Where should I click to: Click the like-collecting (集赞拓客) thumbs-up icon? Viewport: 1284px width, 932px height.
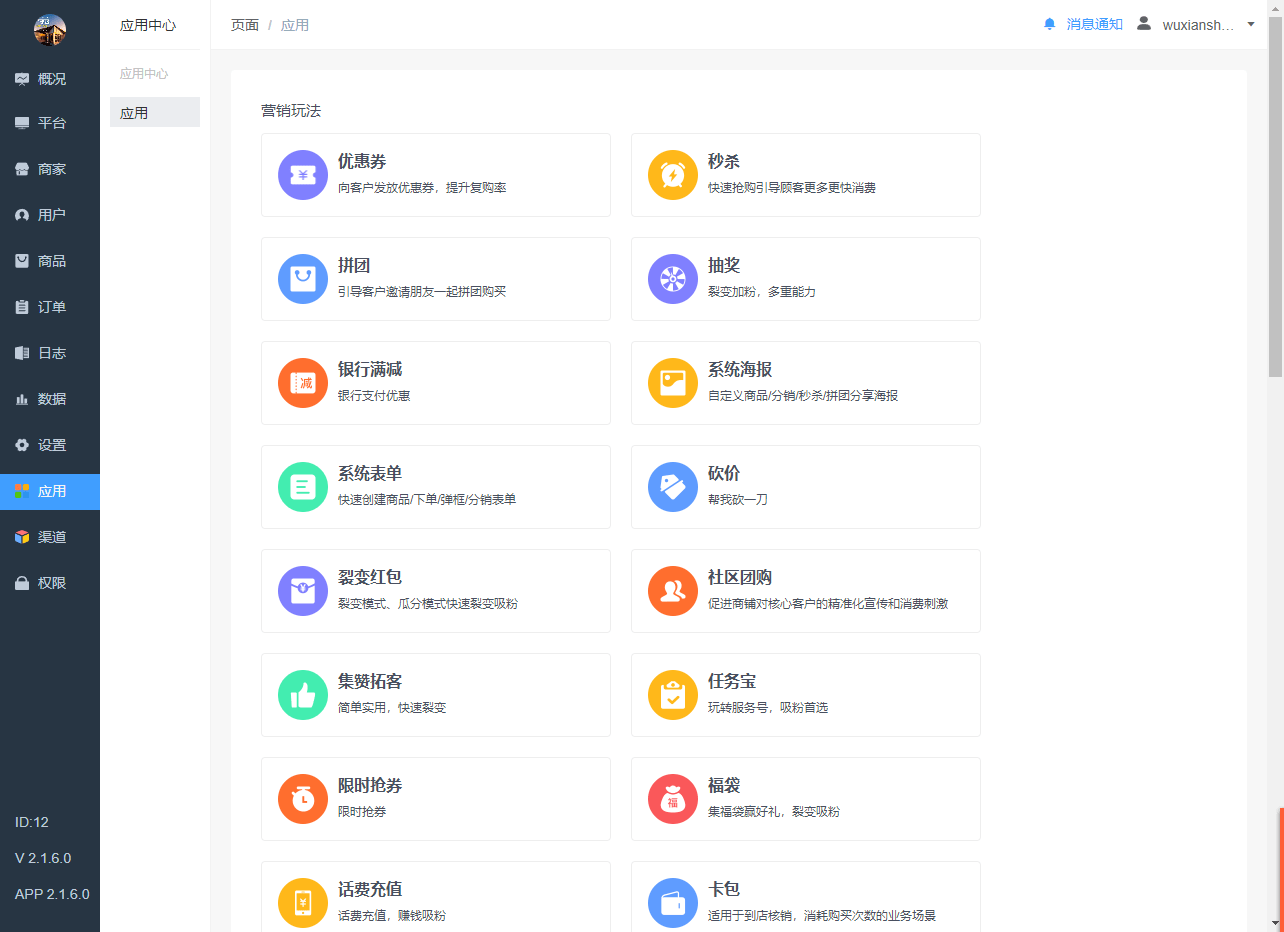[302, 695]
